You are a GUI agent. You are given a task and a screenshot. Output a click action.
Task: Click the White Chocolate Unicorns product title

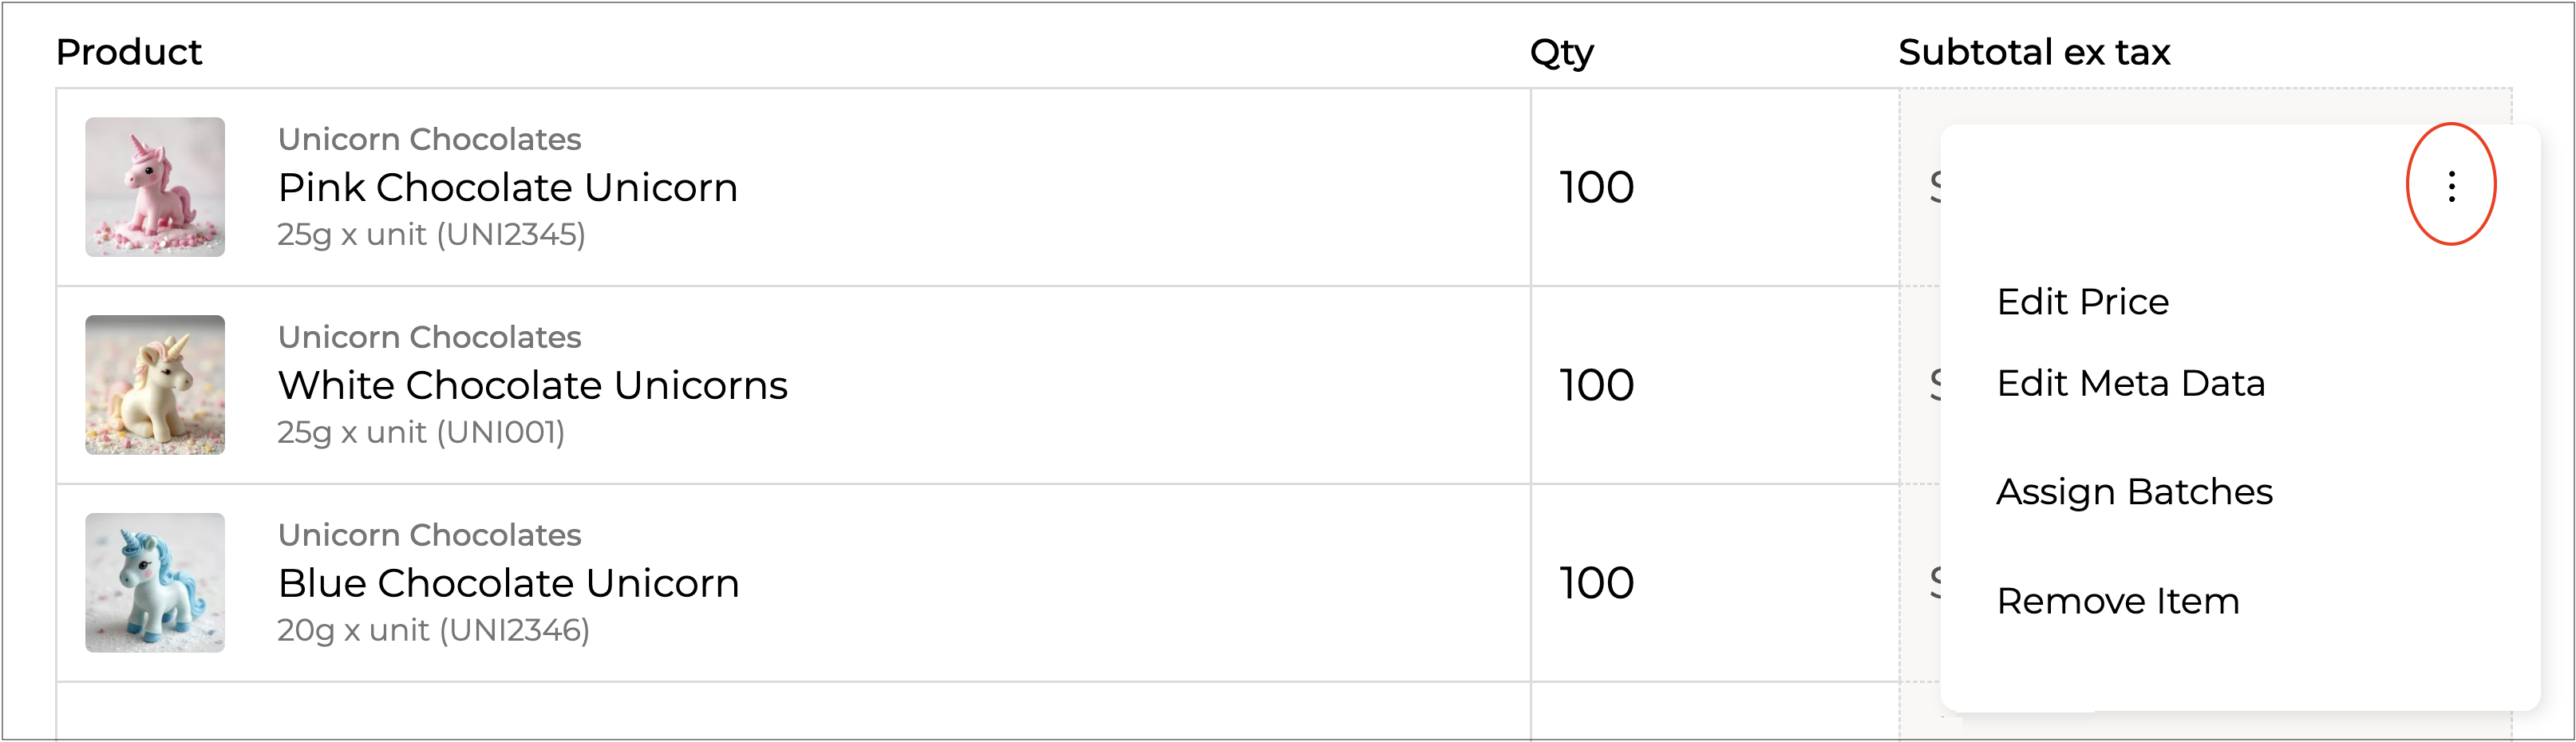coord(533,386)
